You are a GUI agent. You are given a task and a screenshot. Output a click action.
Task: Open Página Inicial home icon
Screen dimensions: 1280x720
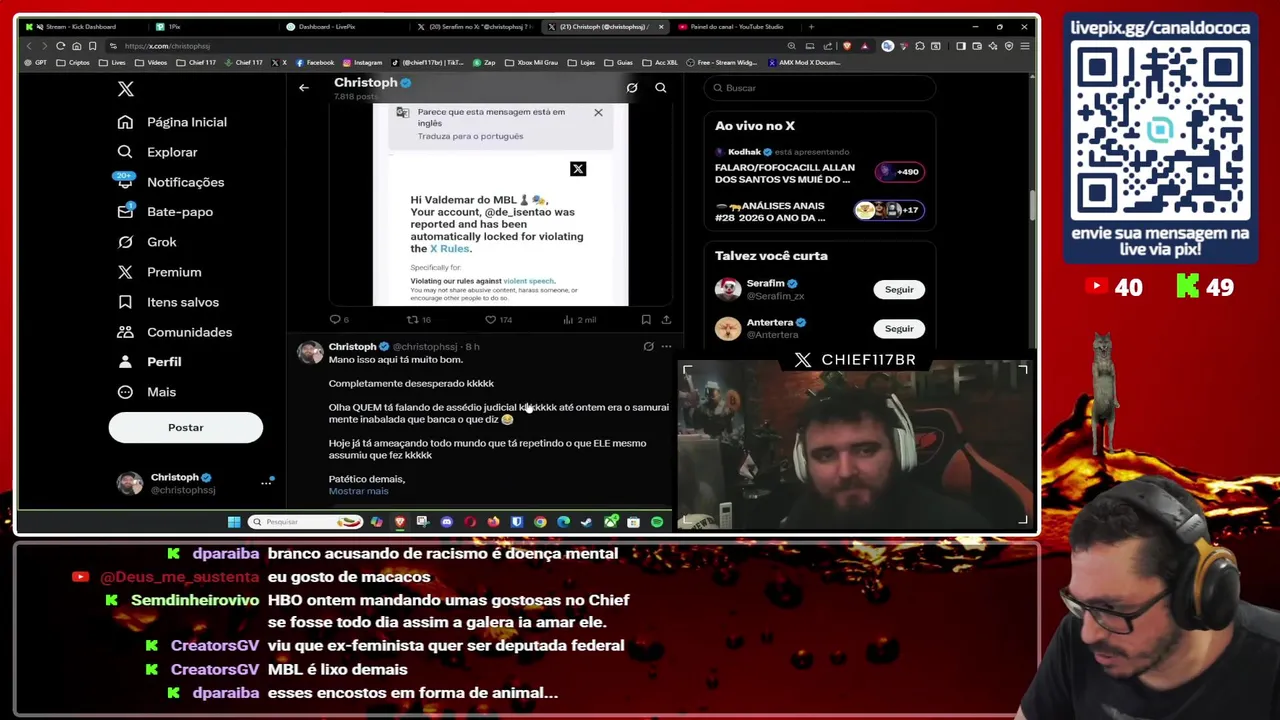(x=125, y=122)
